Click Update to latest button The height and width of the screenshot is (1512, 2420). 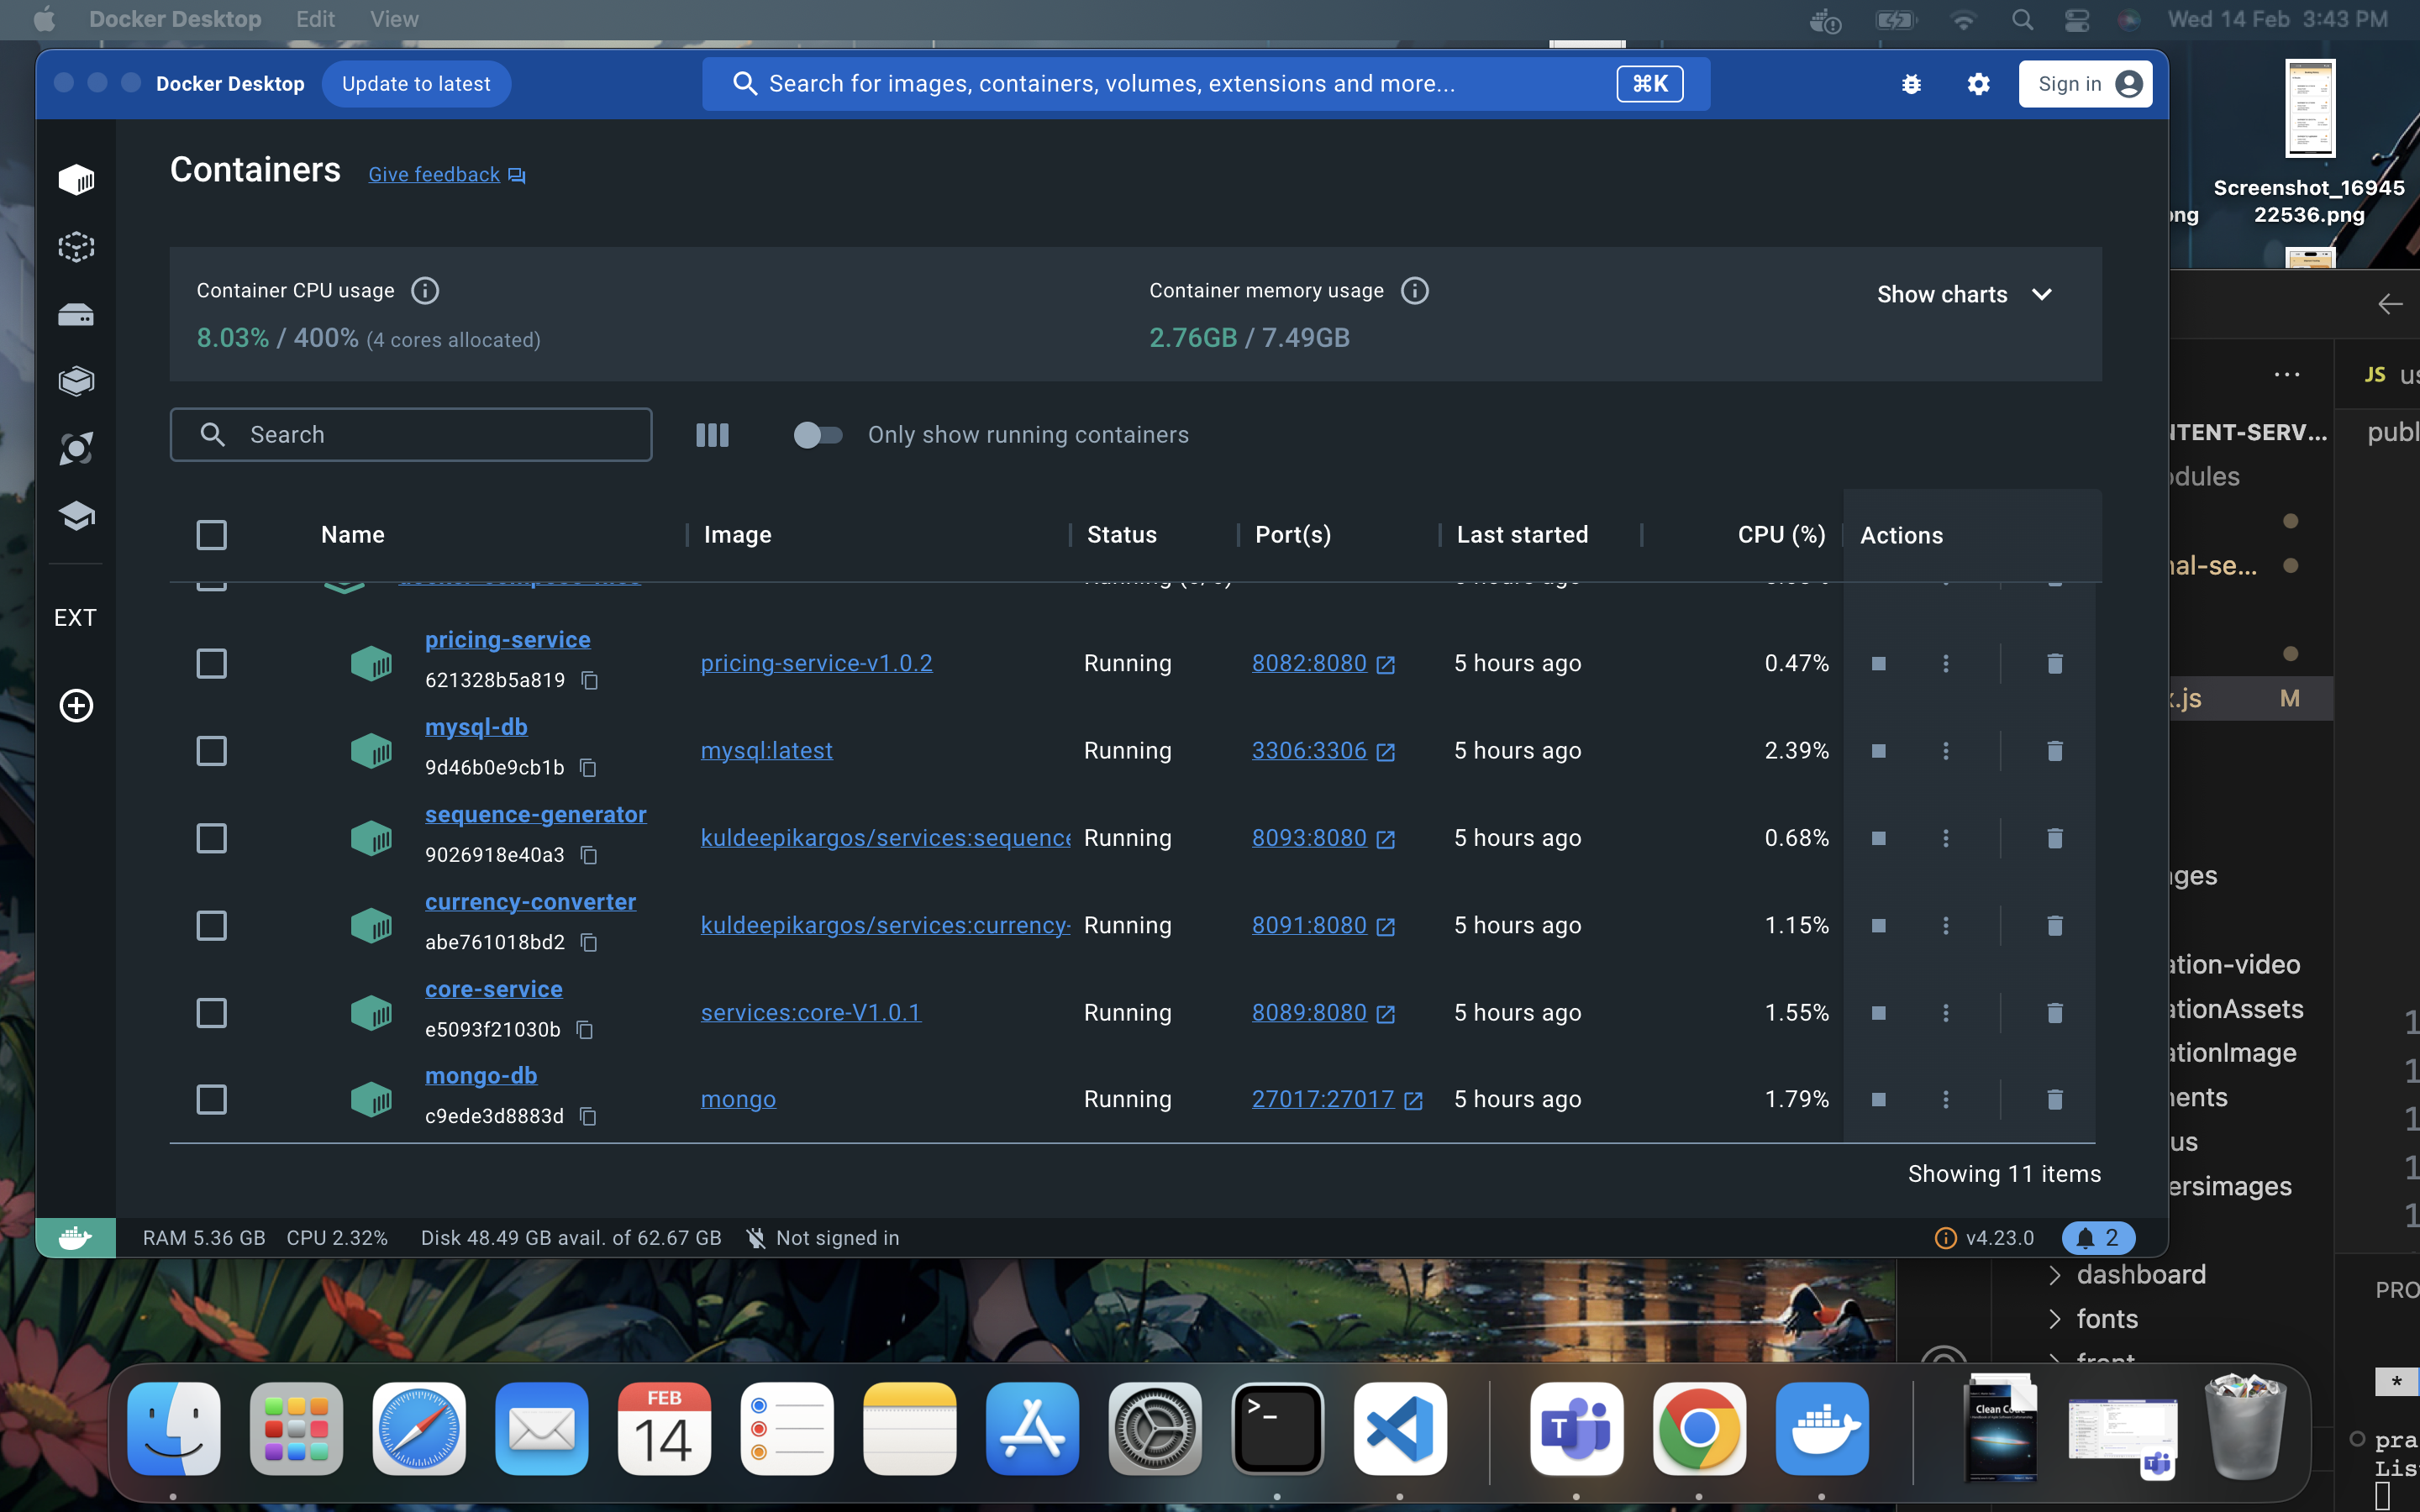pyautogui.click(x=416, y=84)
